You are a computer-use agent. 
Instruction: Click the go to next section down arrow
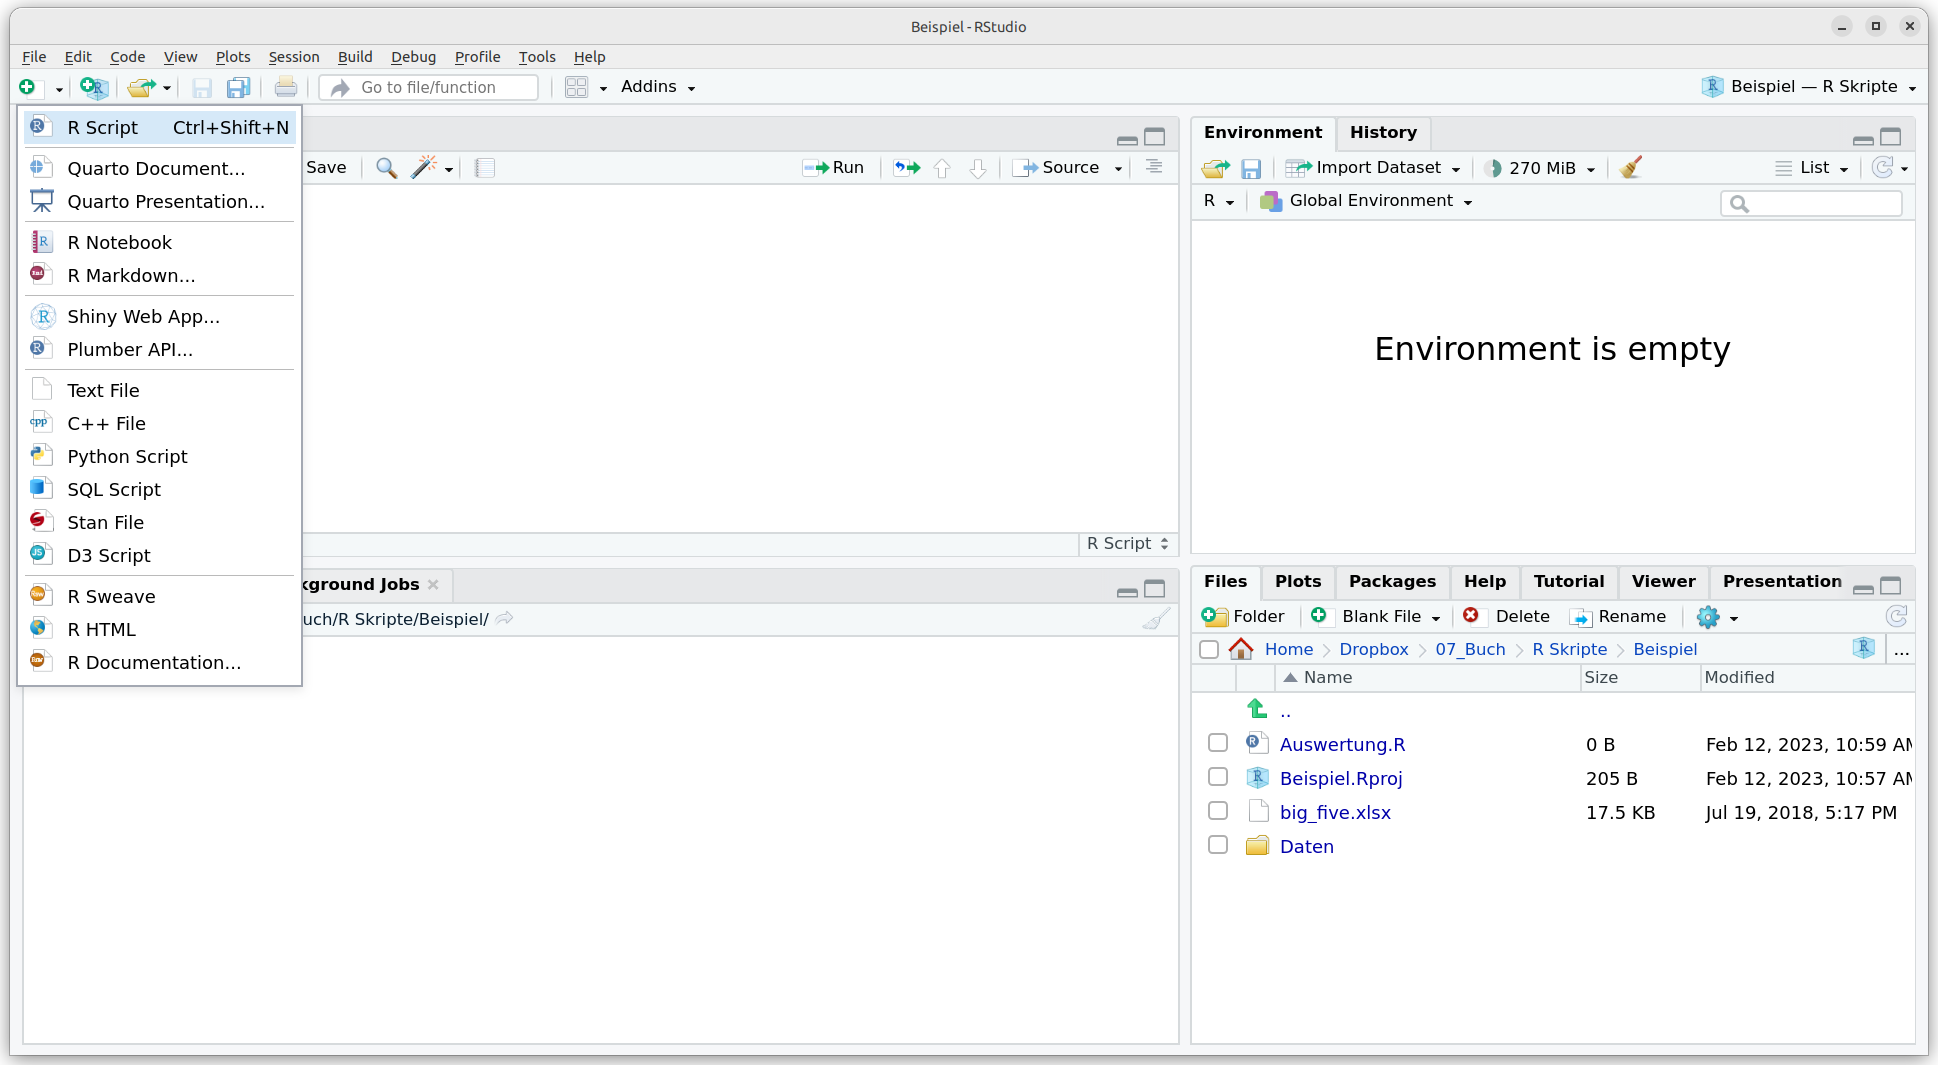978,167
